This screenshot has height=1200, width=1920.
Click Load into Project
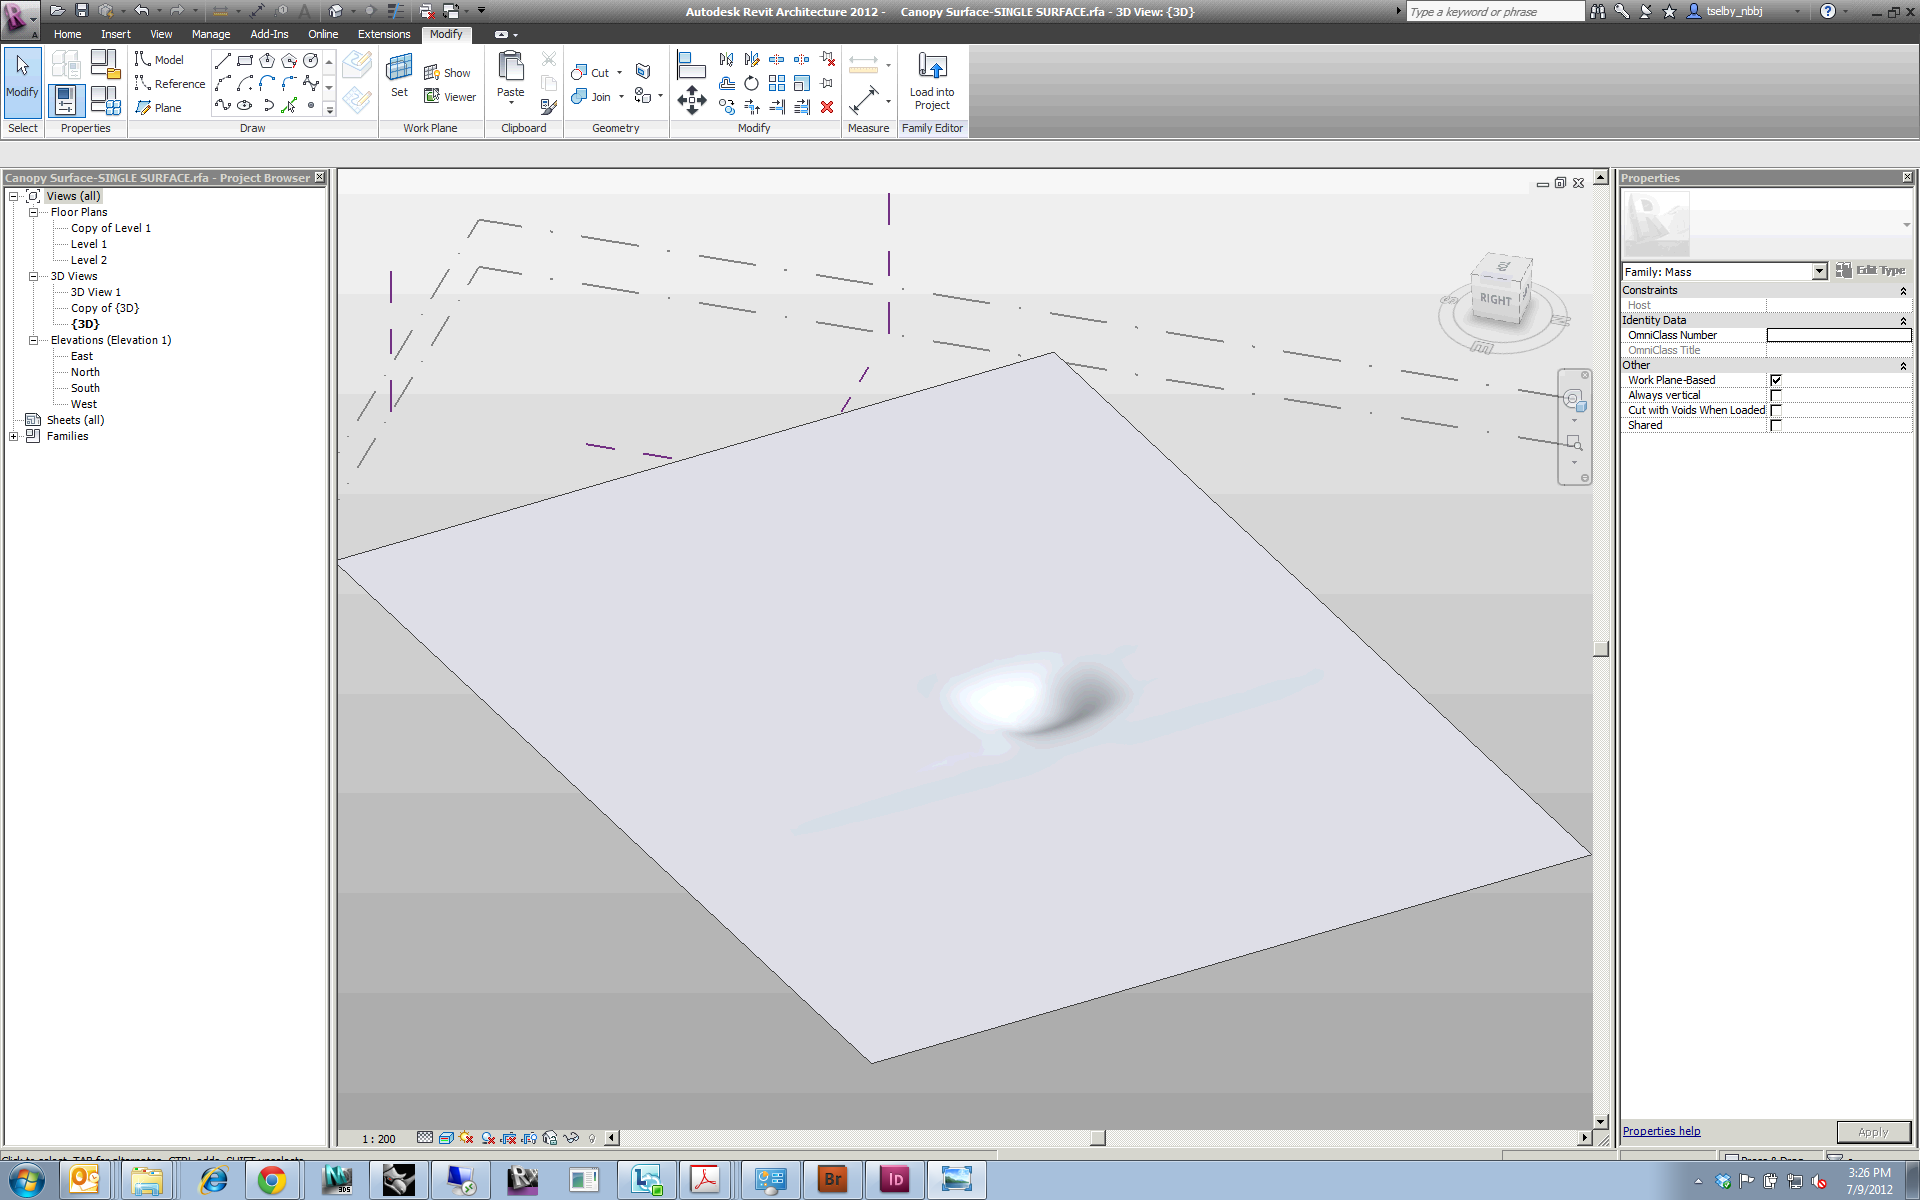[932, 82]
